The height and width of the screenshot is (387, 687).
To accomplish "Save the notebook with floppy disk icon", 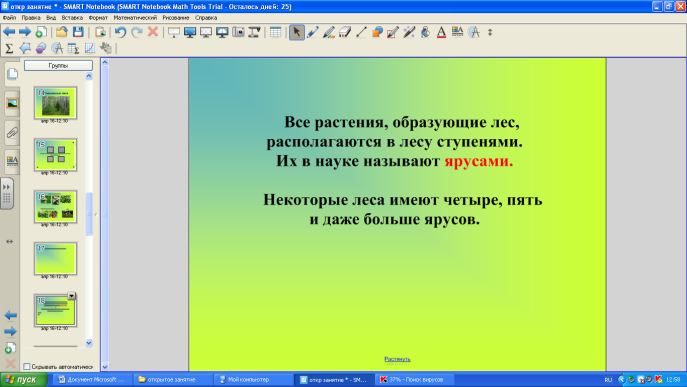I will pyautogui.click(x=78, y=32).
